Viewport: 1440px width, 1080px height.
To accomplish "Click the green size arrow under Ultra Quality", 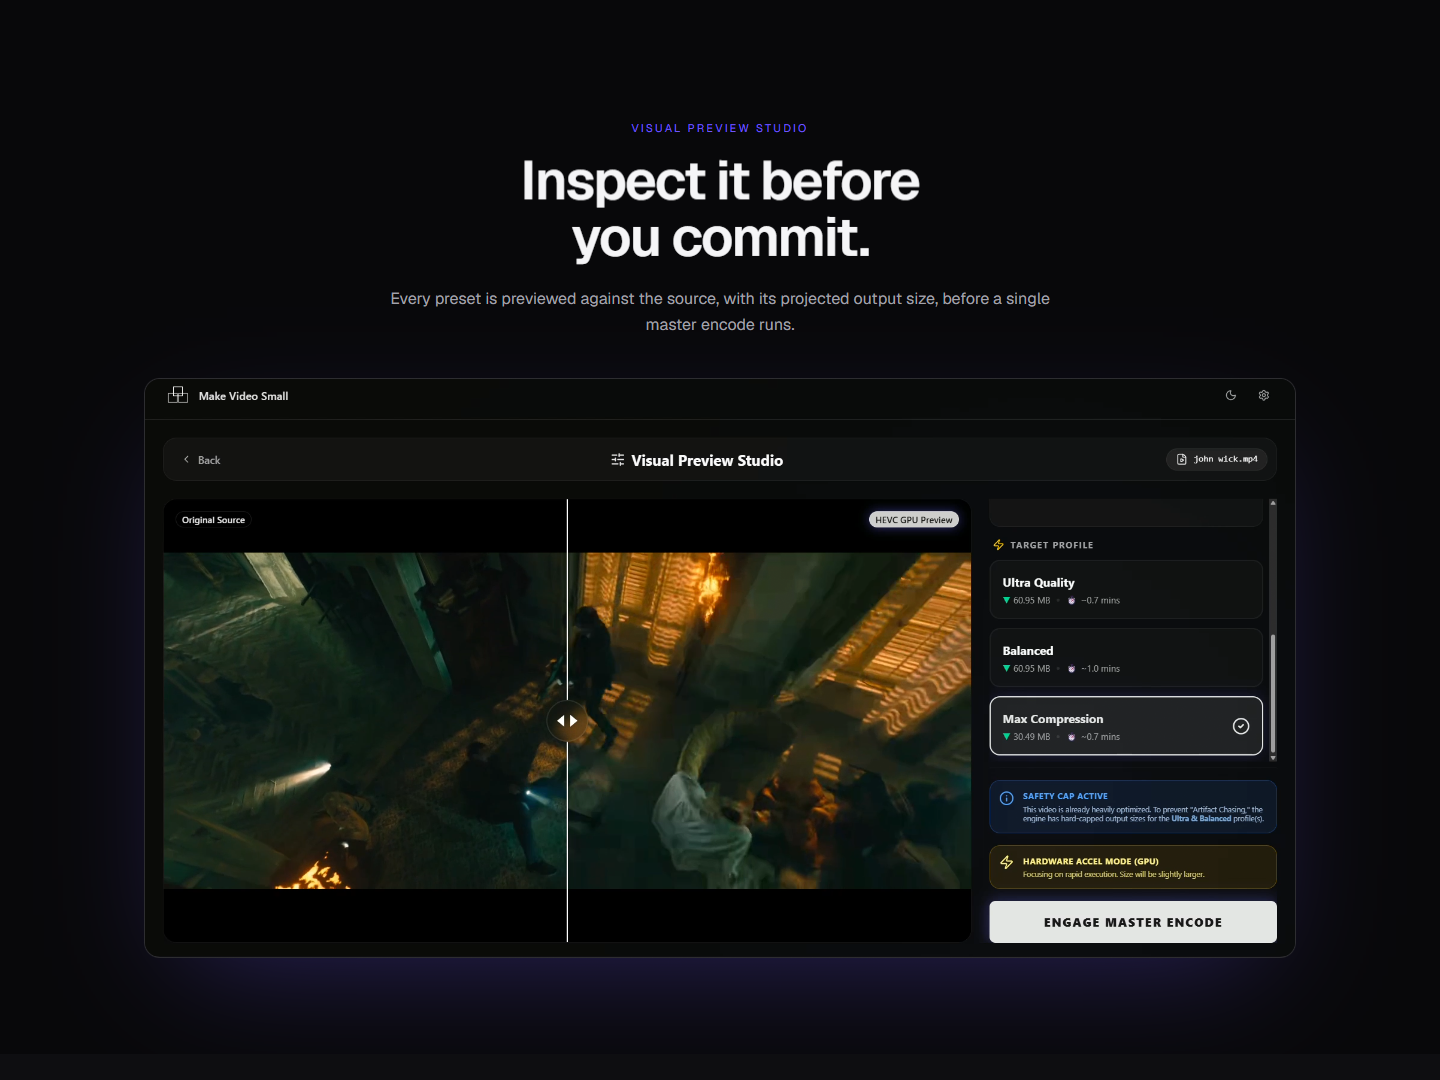I will pos(1006,600).
